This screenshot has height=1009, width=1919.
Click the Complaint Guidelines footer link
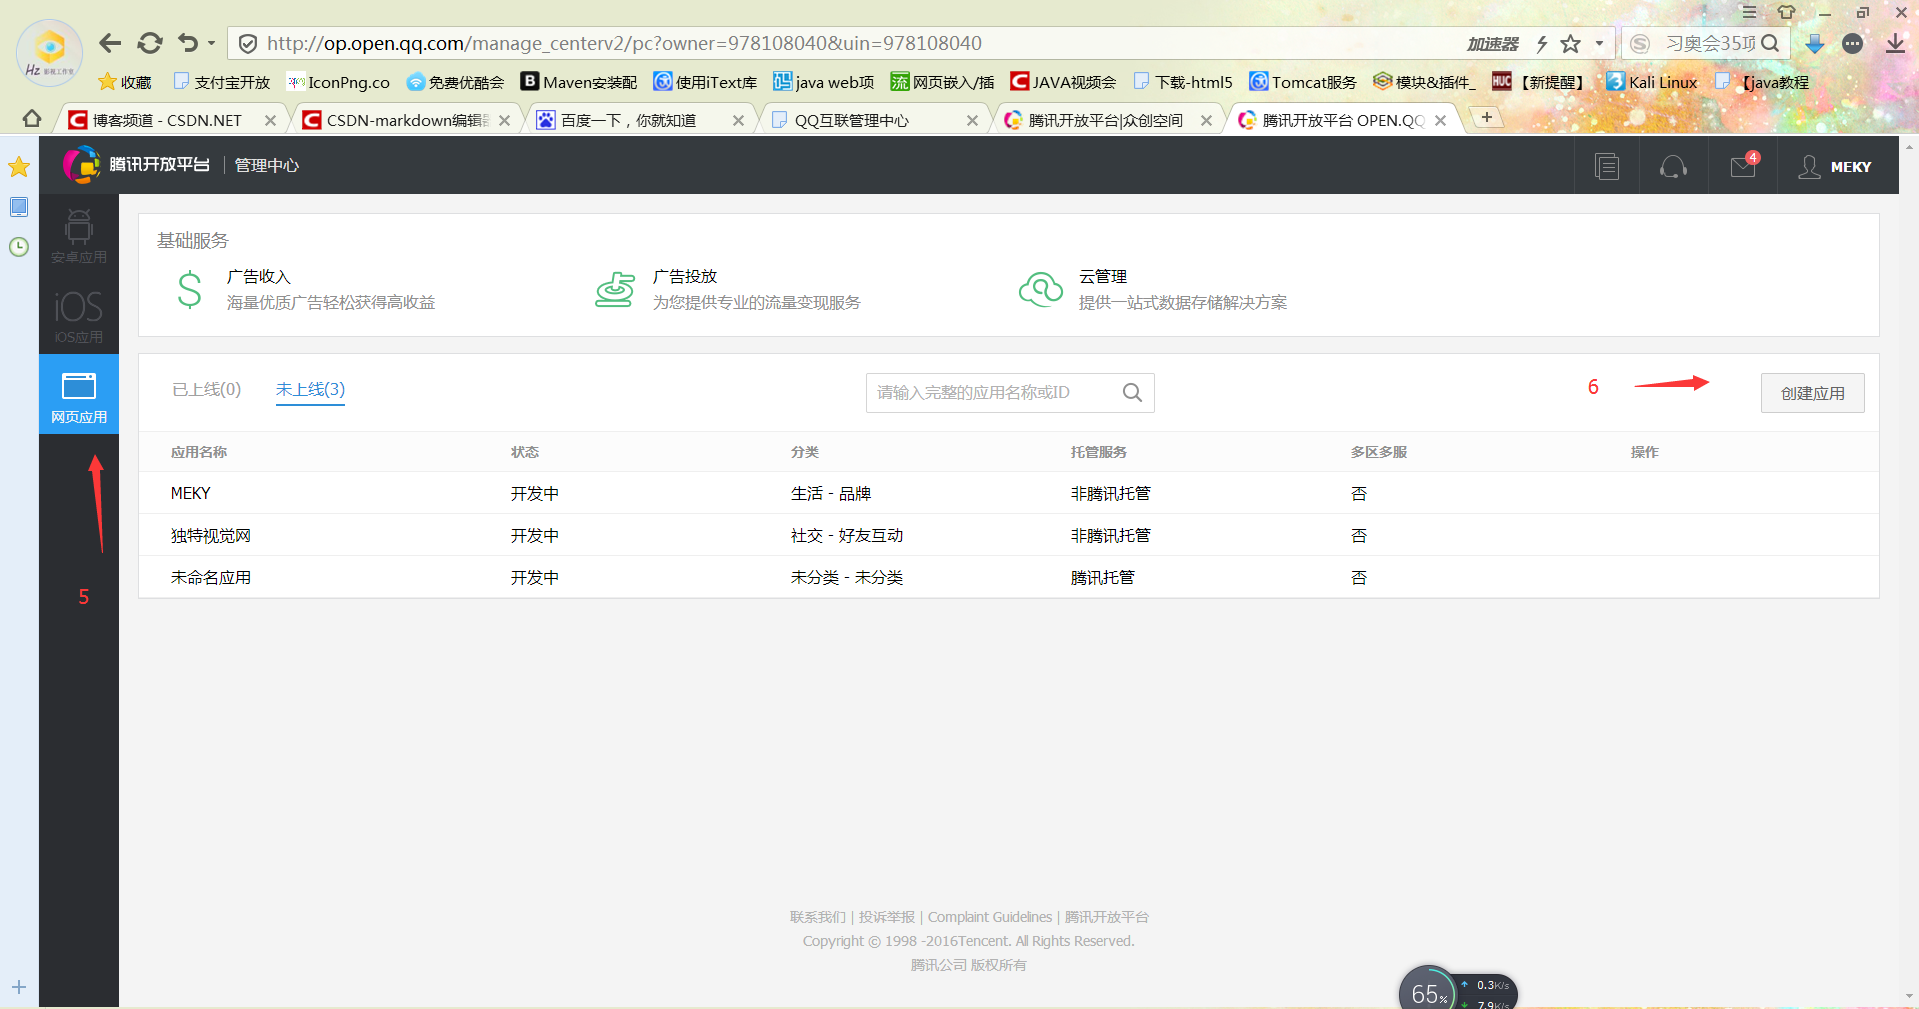pyautogui.click(x=990, y=917)
